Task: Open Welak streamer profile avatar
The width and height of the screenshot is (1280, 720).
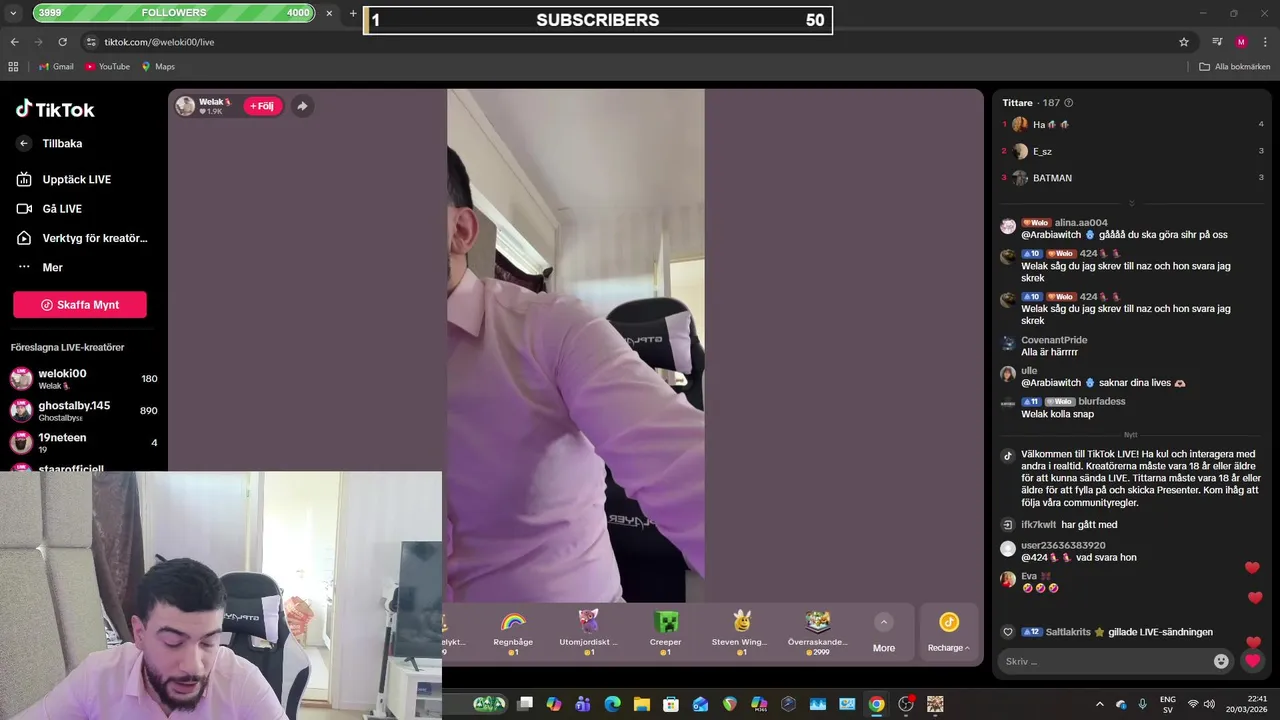Action: point(185,106)
